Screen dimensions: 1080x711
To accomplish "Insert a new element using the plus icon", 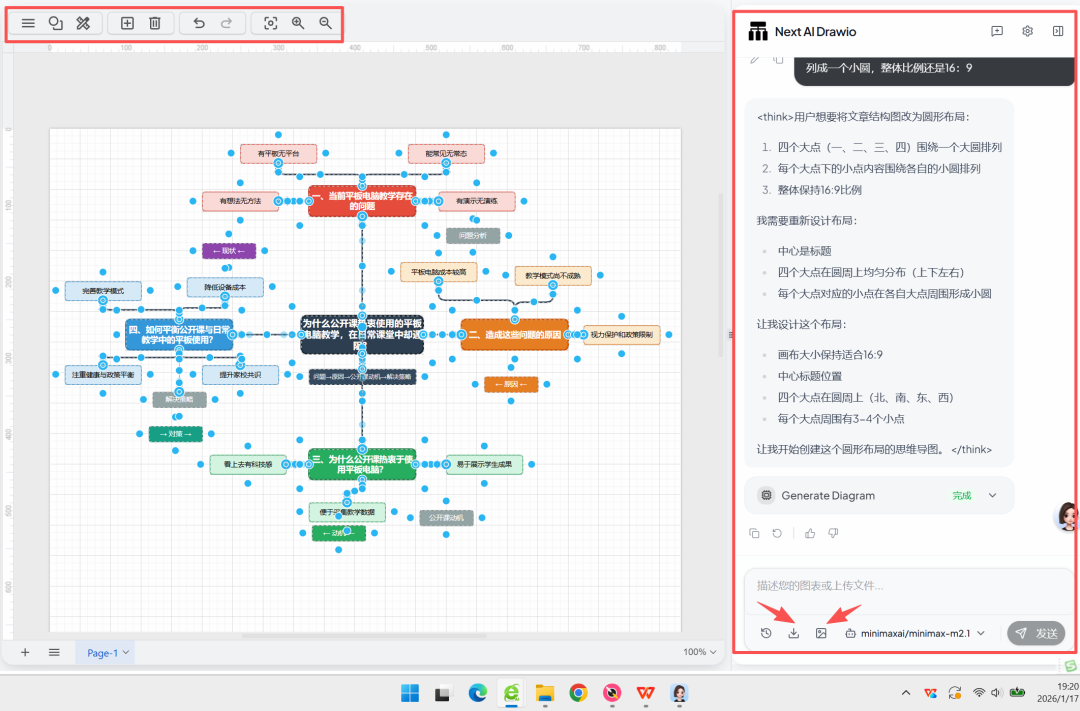I will click(x=127, y=23).
